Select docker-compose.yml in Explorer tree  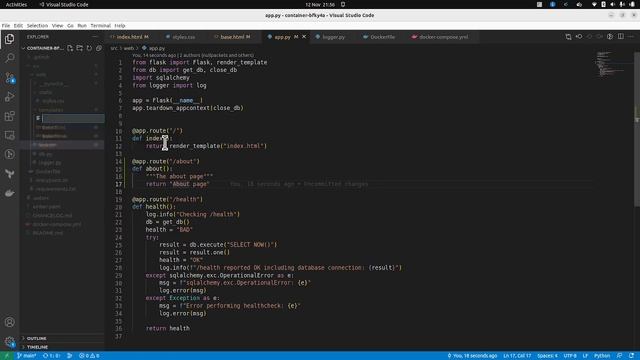point(57,224)
